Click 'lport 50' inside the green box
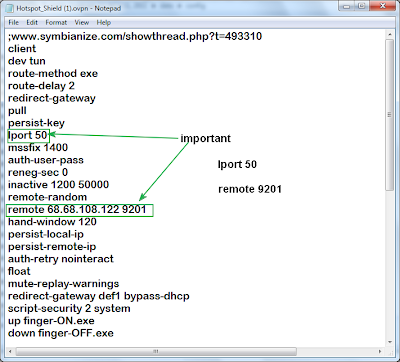The width and height of the screenshot is (400, 362). [x=28, y=135]
